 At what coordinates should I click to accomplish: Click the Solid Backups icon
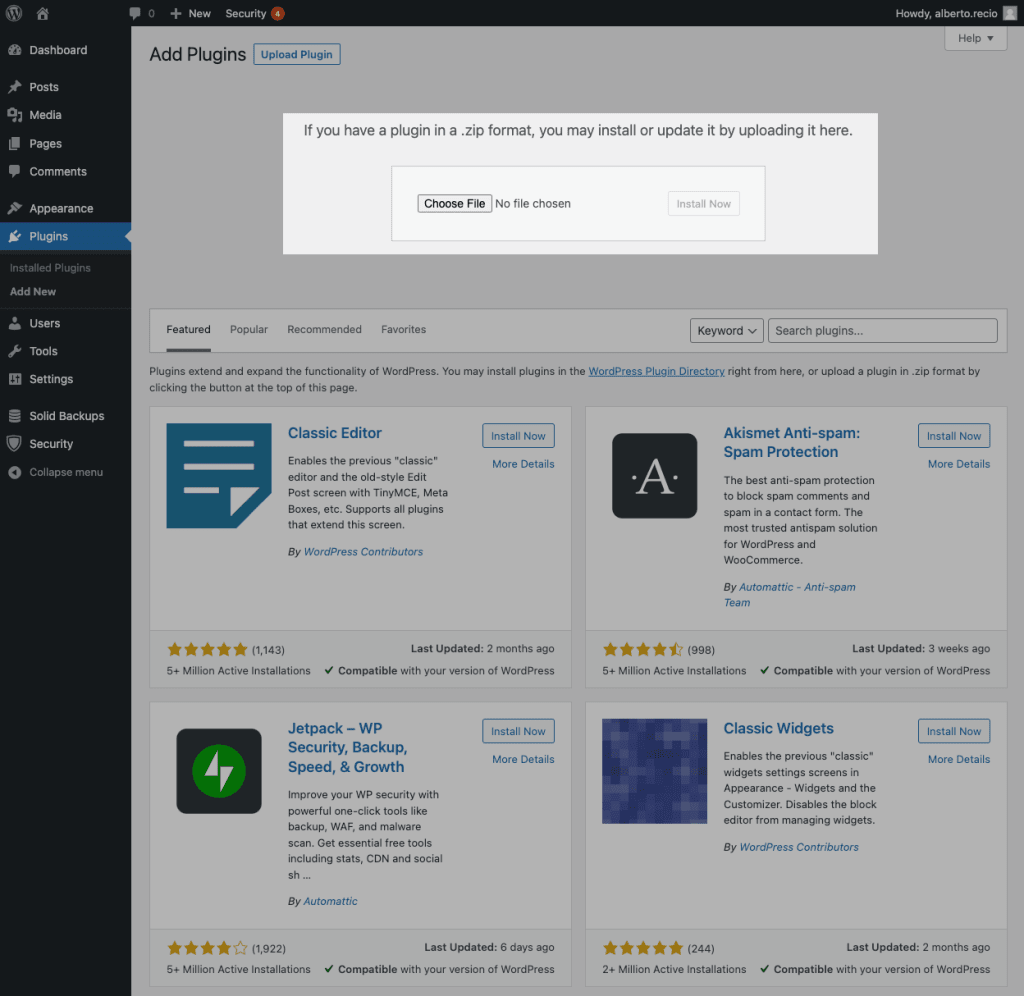pos(14,415)
